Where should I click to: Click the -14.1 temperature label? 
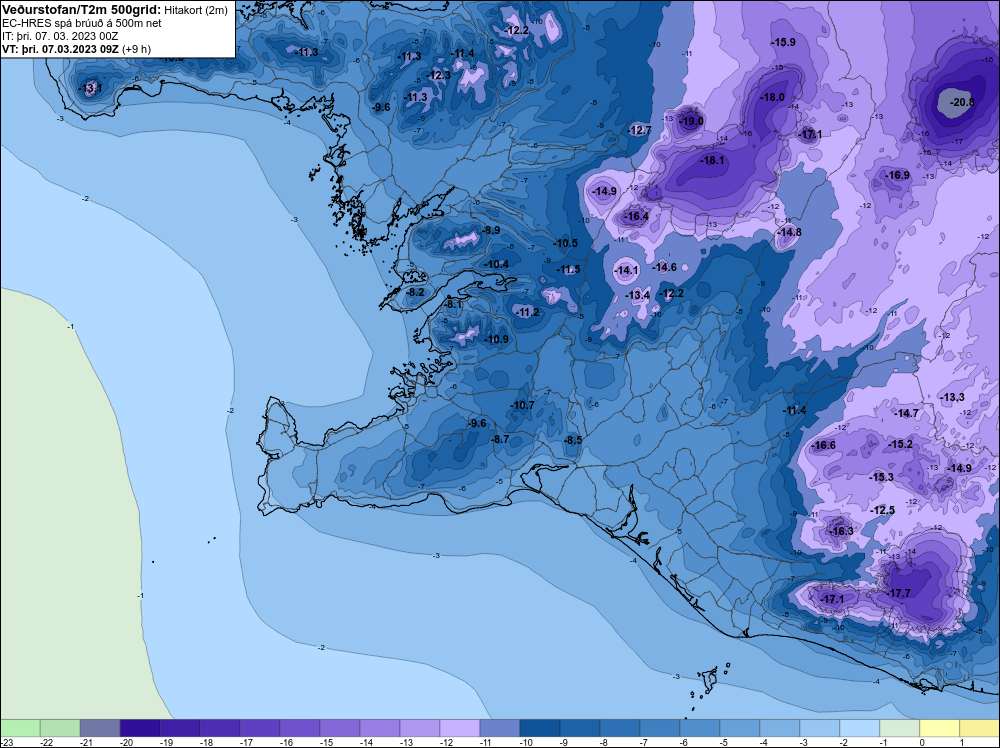pyautogui.click(x=626, y=270)
